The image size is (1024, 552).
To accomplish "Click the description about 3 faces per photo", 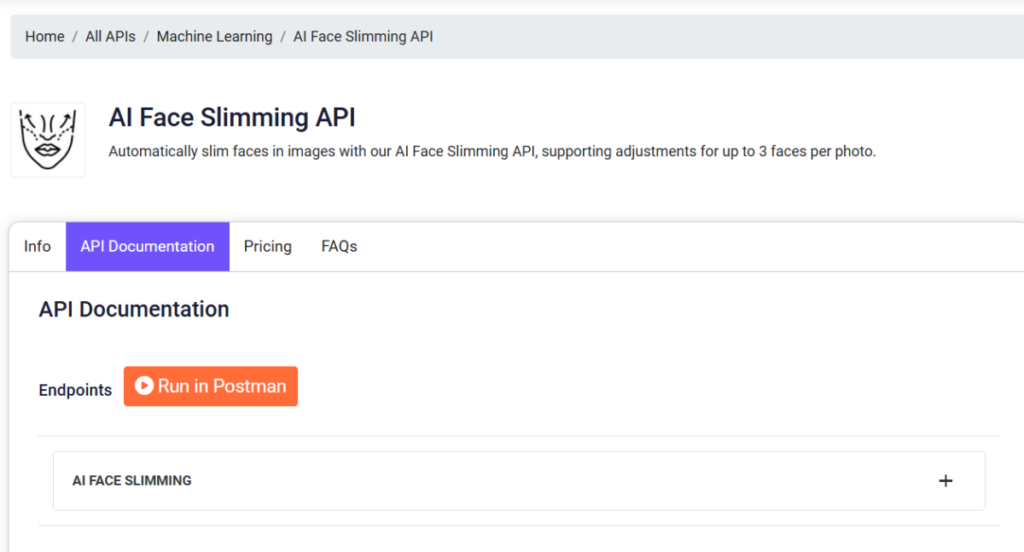I will tap(492, 152).
